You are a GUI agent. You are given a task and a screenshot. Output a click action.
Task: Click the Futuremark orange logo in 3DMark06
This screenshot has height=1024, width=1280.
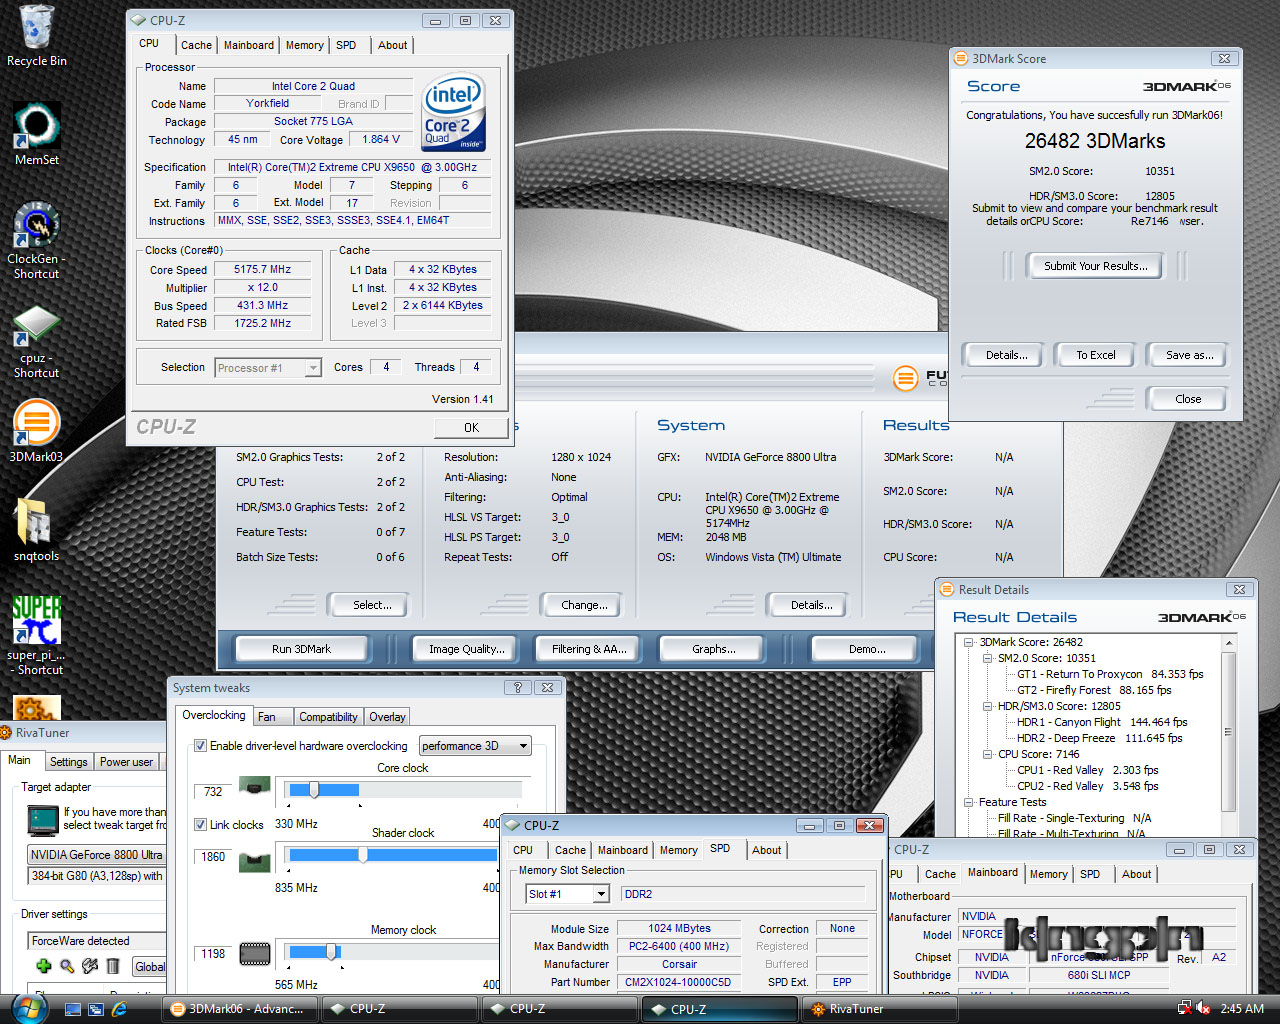(x=905, y=378)
